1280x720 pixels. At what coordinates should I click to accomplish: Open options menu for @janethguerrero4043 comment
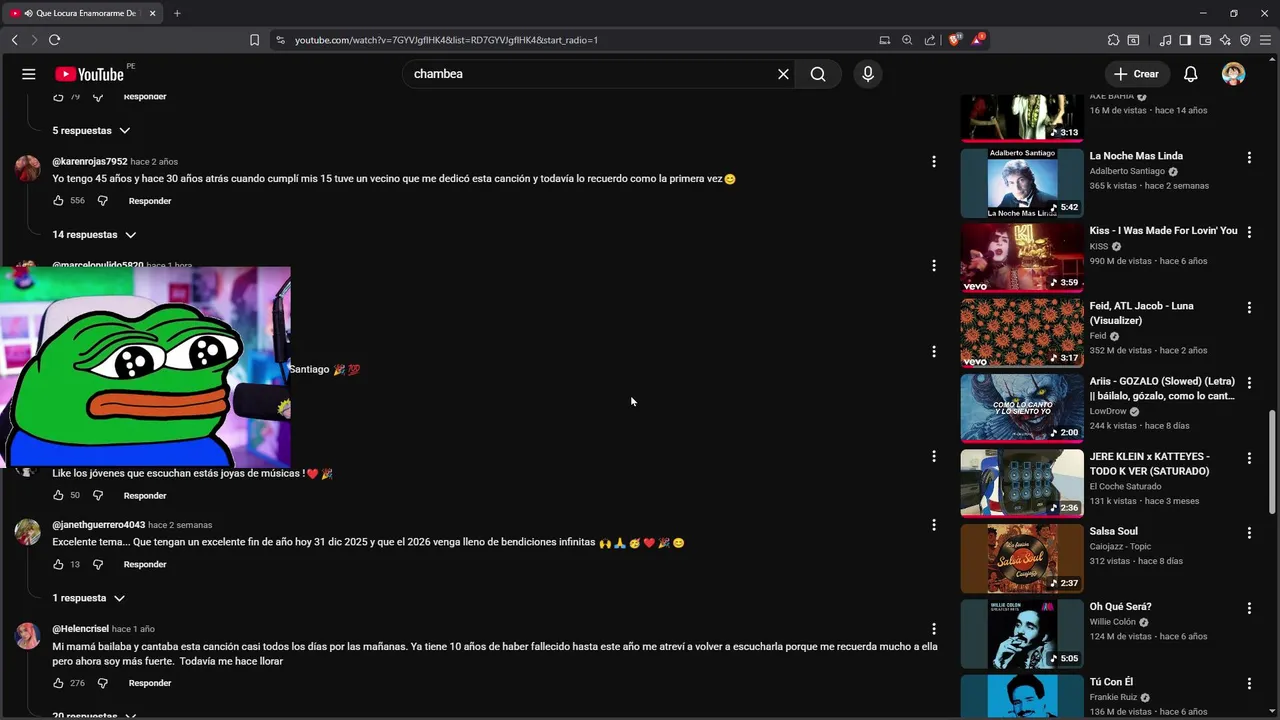point(934,525)
